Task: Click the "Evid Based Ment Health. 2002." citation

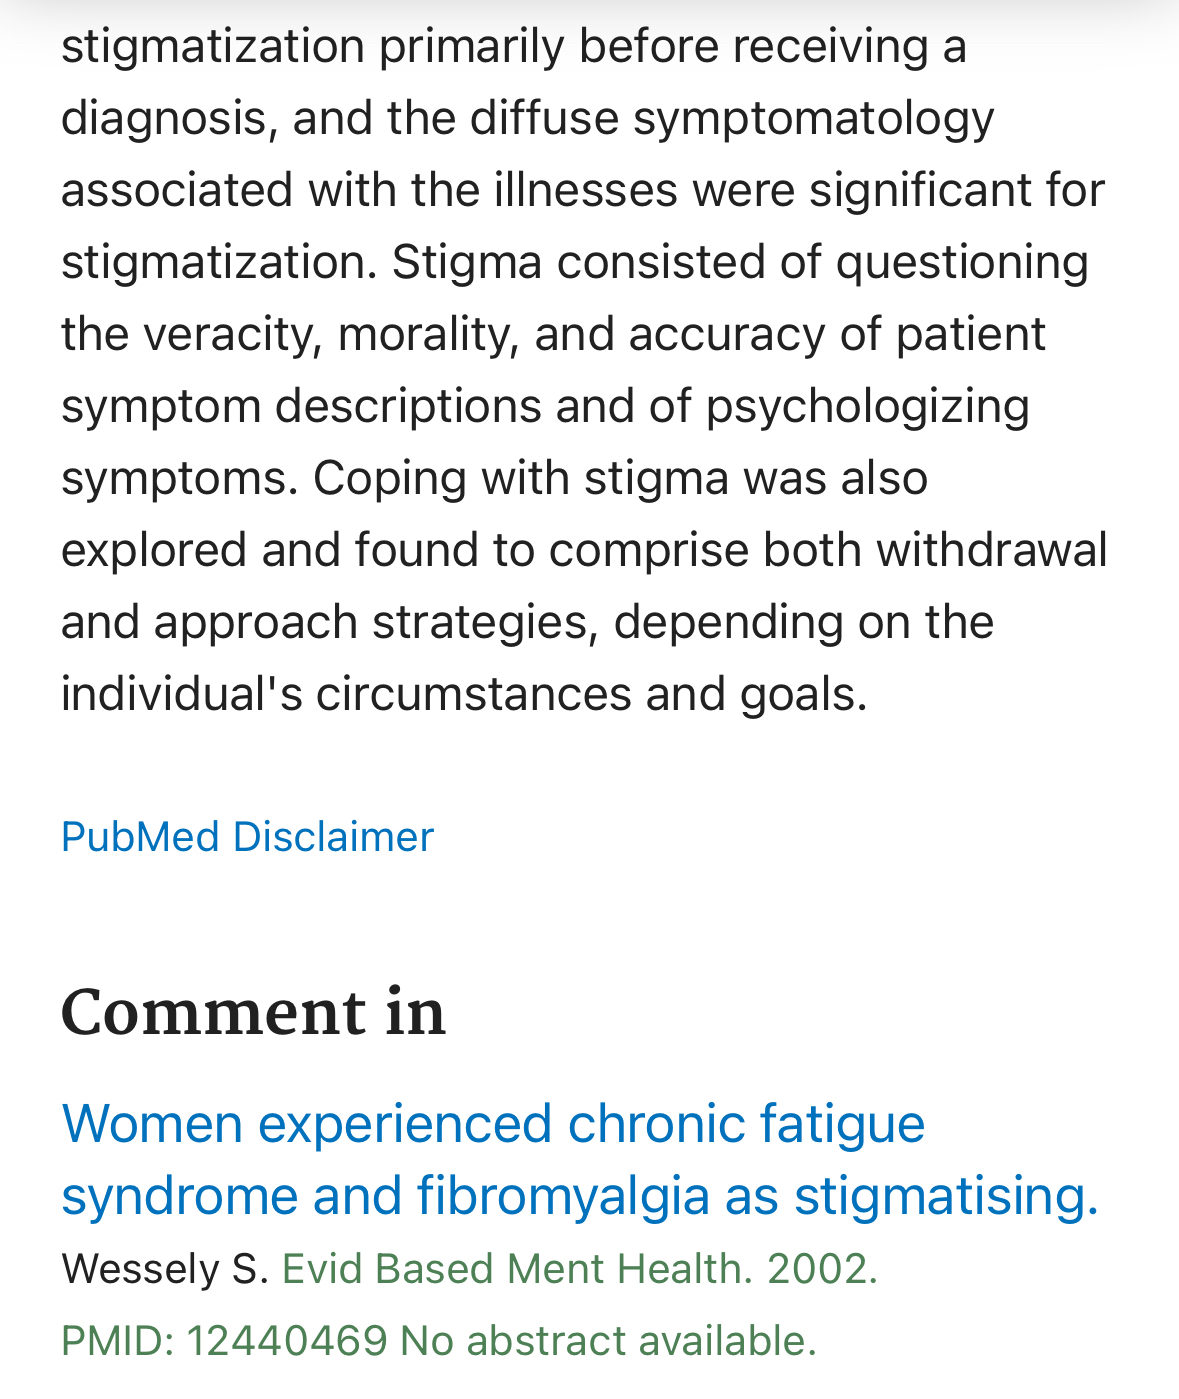Action: [x=579, y=1269]
